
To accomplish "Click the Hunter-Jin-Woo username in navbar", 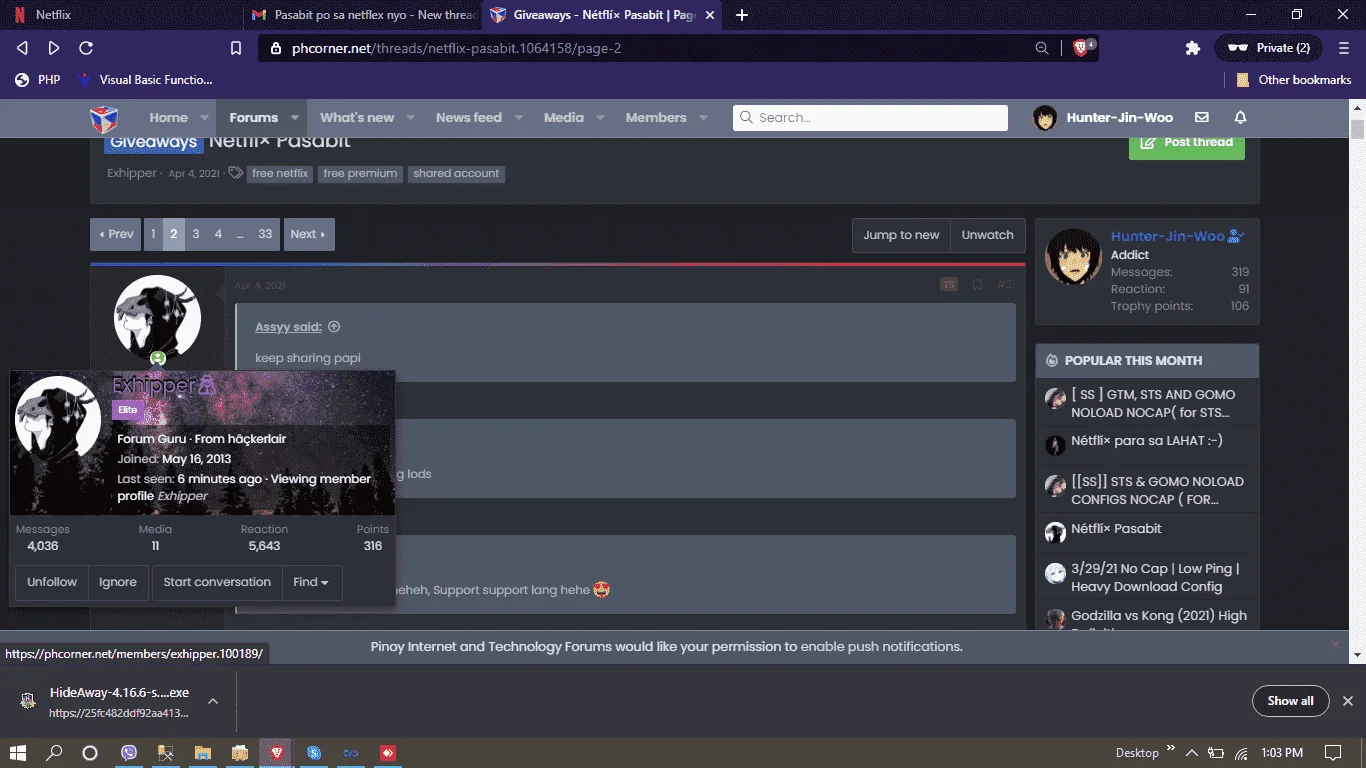I will pos(1119,118).
